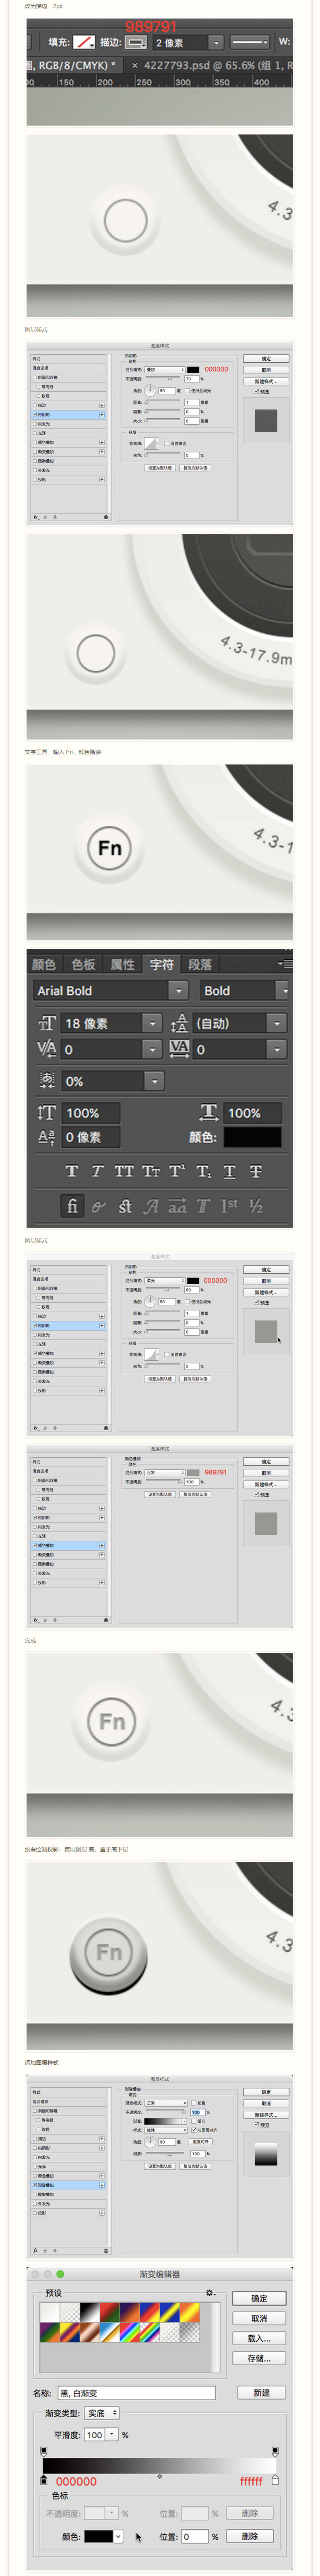Switch to the 色板 tab

[x=83, y=964]
